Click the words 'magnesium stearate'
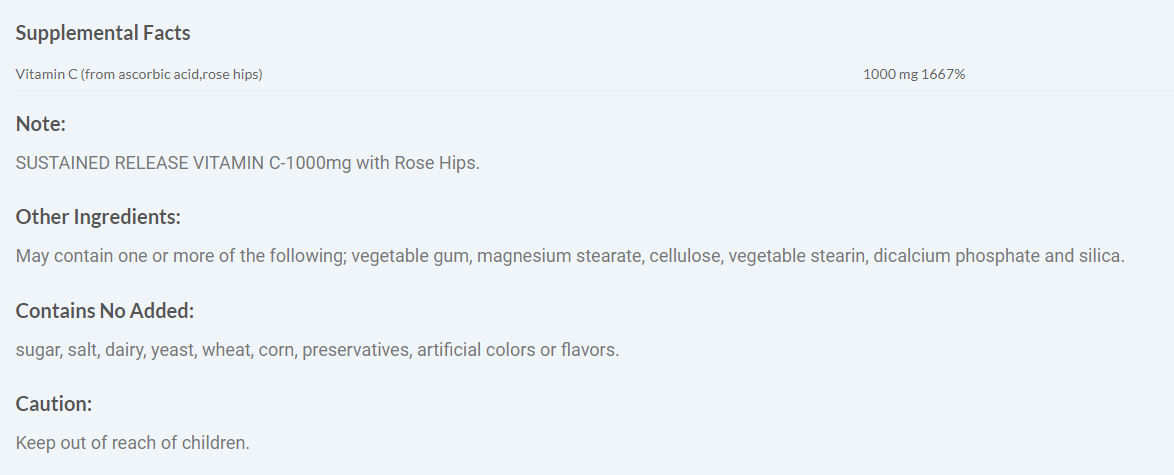This screenshot has height=475, width=1174. [558, 256]
